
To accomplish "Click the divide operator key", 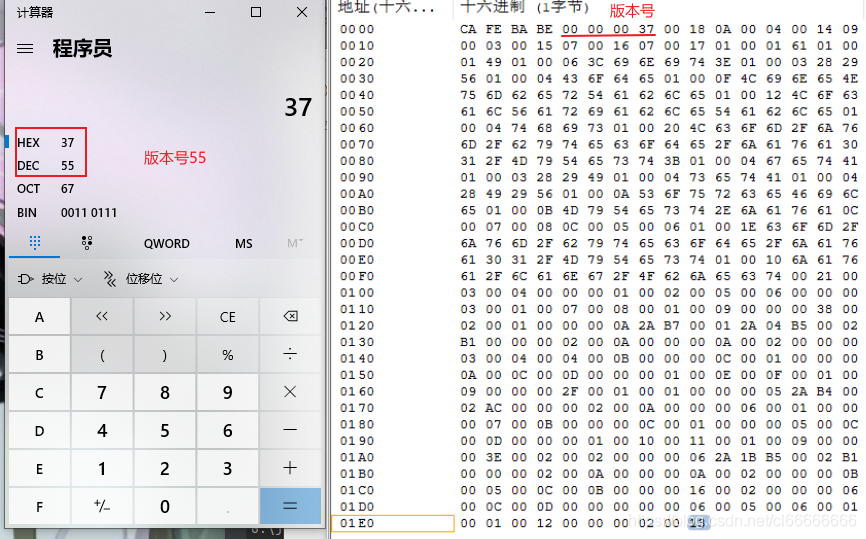I will (290, 354).
